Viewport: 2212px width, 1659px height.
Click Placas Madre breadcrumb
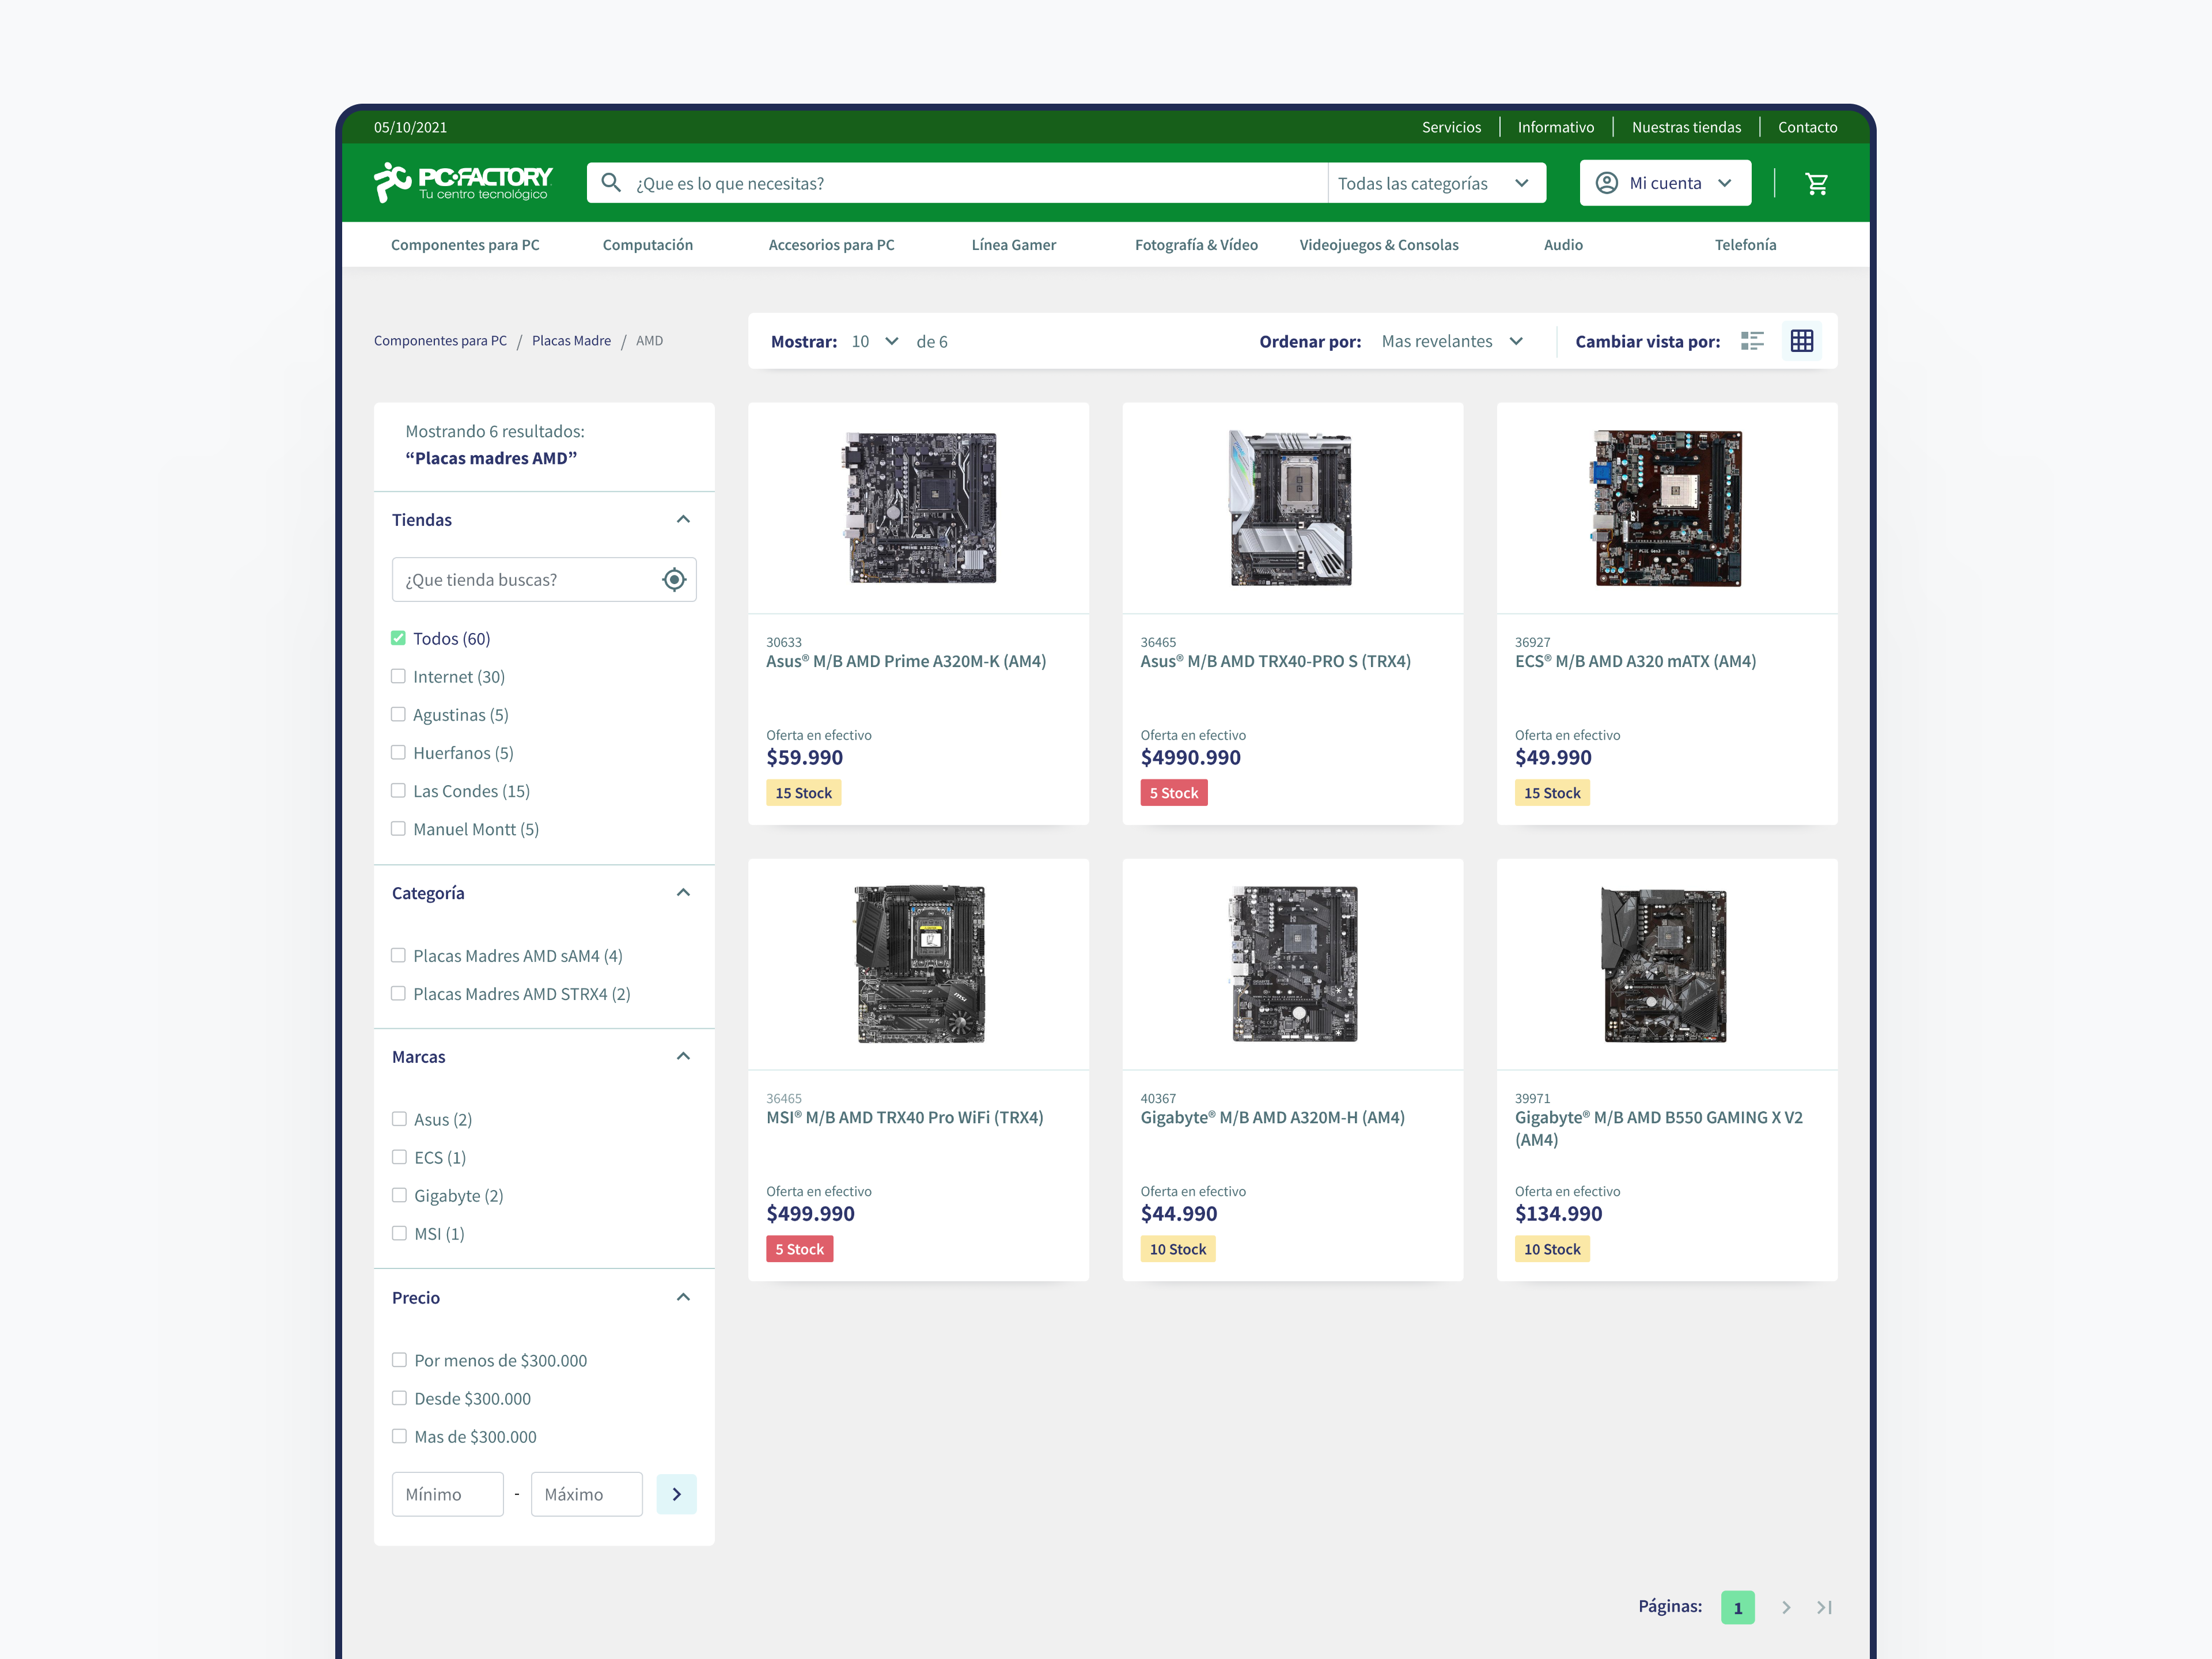(x=571, y=340)
